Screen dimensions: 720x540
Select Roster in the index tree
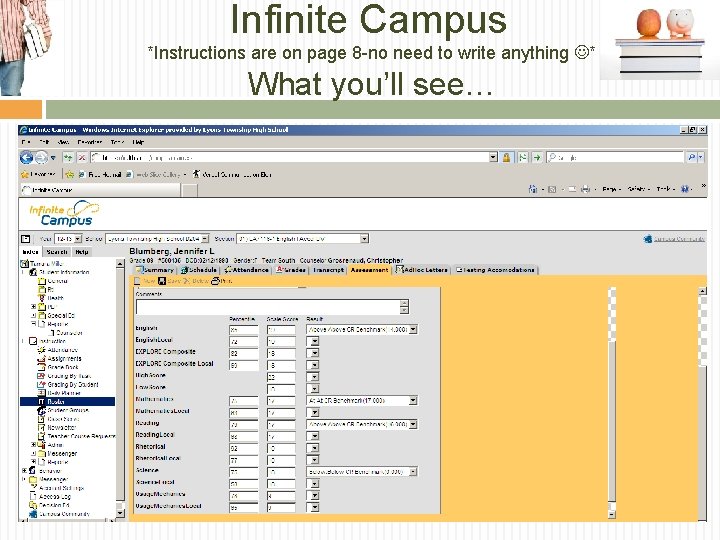point(67,402)
